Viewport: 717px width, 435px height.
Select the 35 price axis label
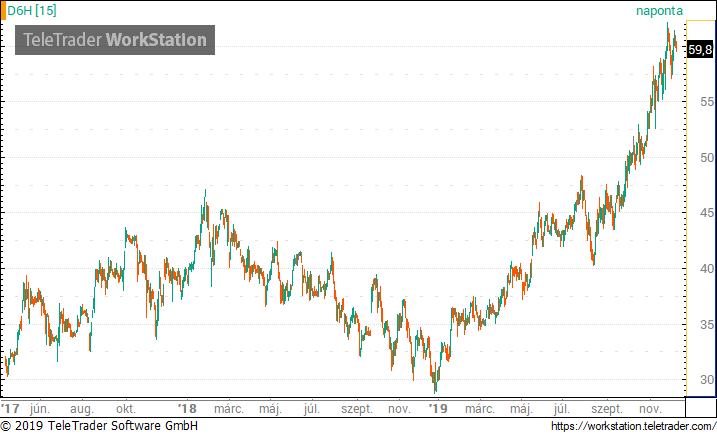click(706, 325)
